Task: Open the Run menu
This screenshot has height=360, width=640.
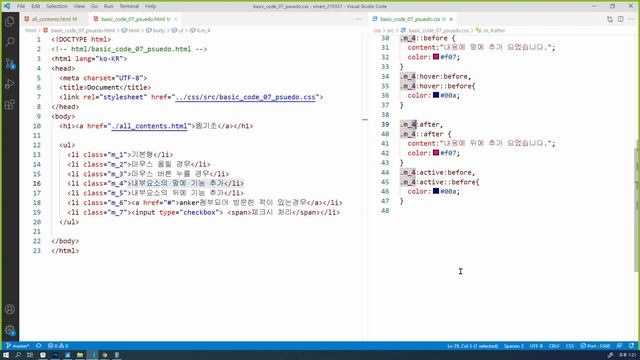Action: 109,6
